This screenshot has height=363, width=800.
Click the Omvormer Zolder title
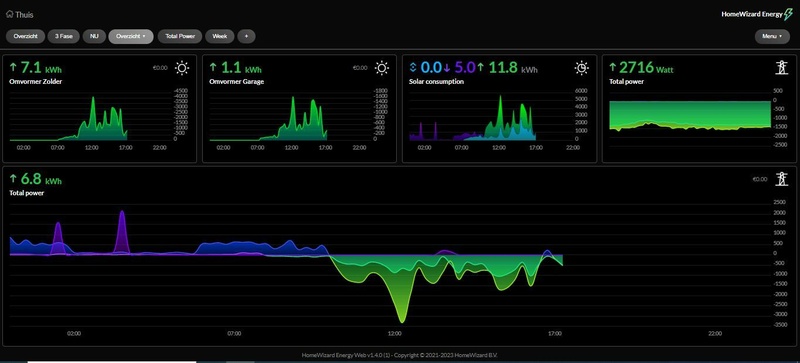click(36, 81)
